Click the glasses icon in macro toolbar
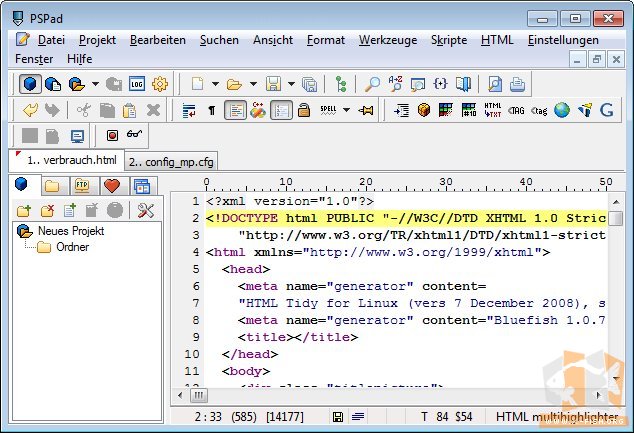The width and height of the screenshot is (634, 433). (x=134, y=134)
